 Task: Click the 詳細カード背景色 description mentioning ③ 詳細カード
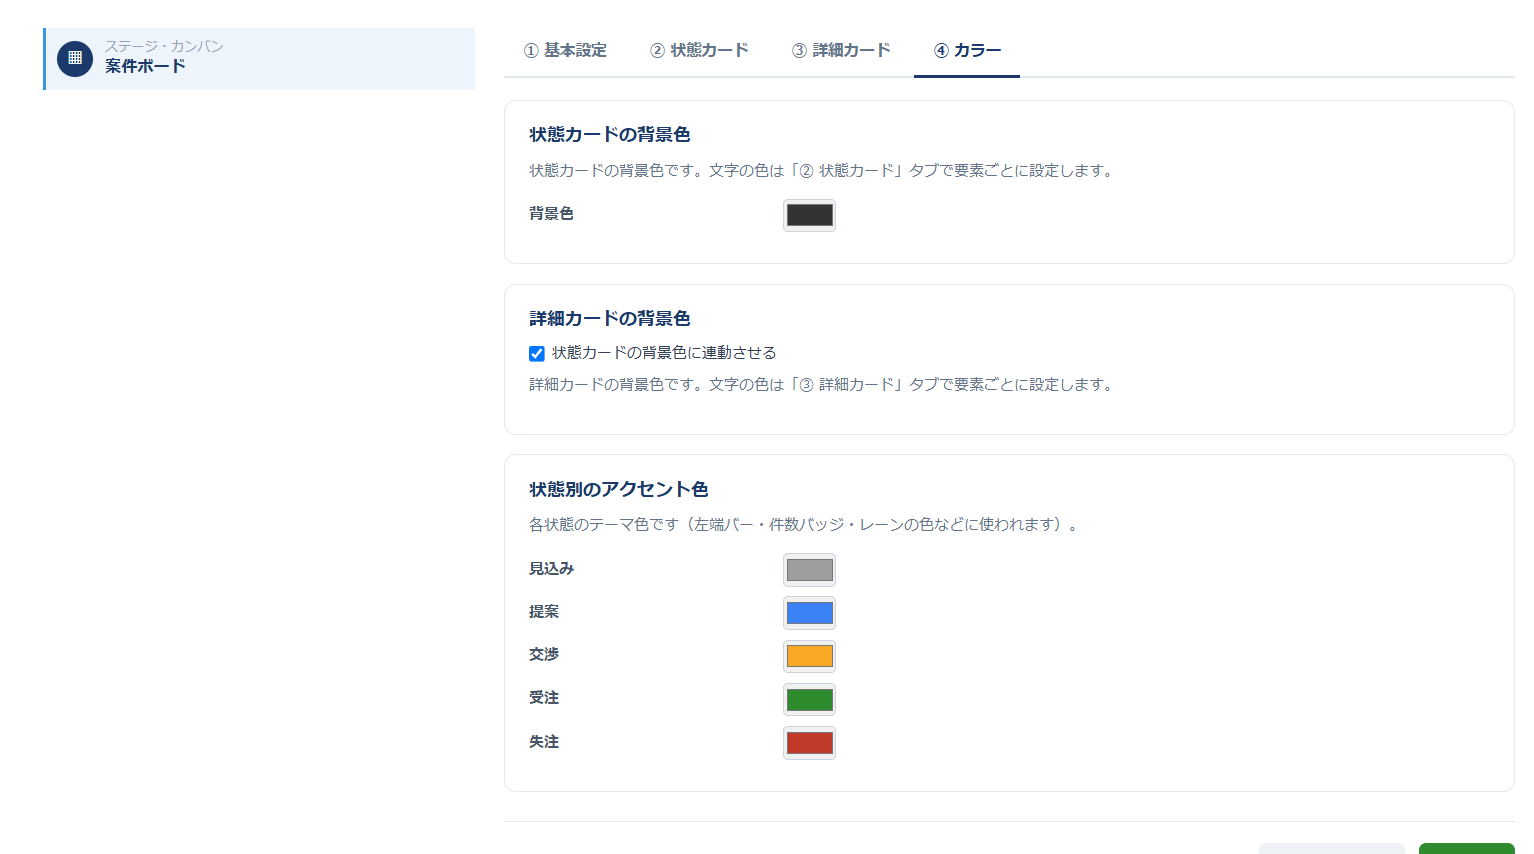click(x=823, y=385)
